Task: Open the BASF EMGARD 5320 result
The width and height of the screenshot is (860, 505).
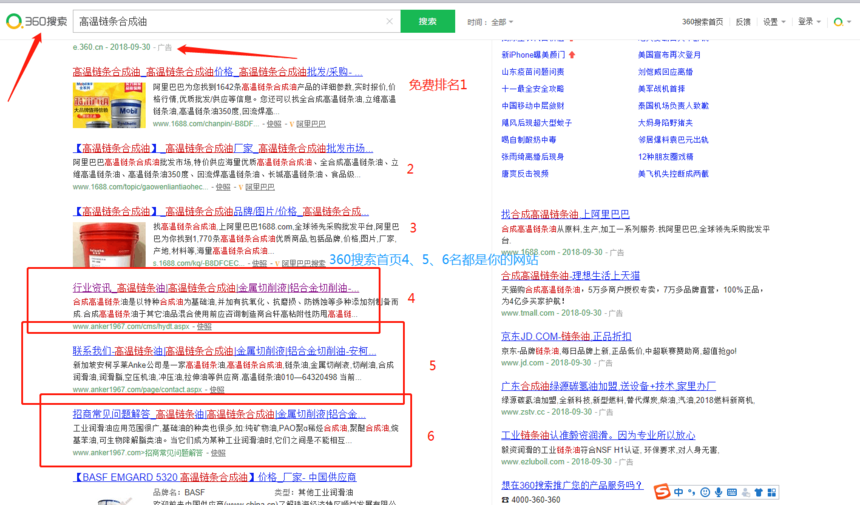Action: [x=214, y=478]
